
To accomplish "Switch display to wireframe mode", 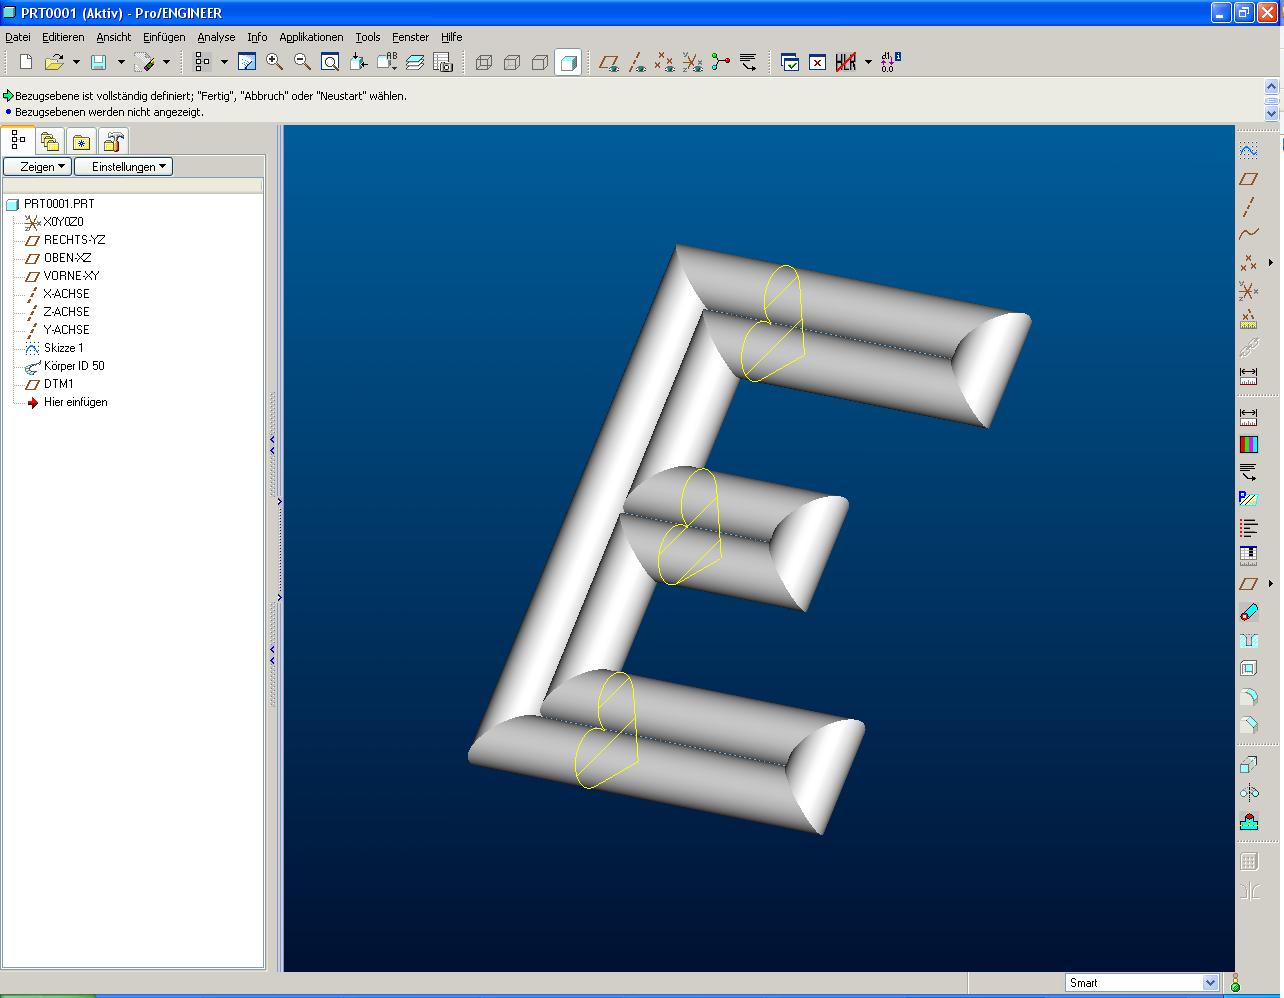I will (484, 62).
